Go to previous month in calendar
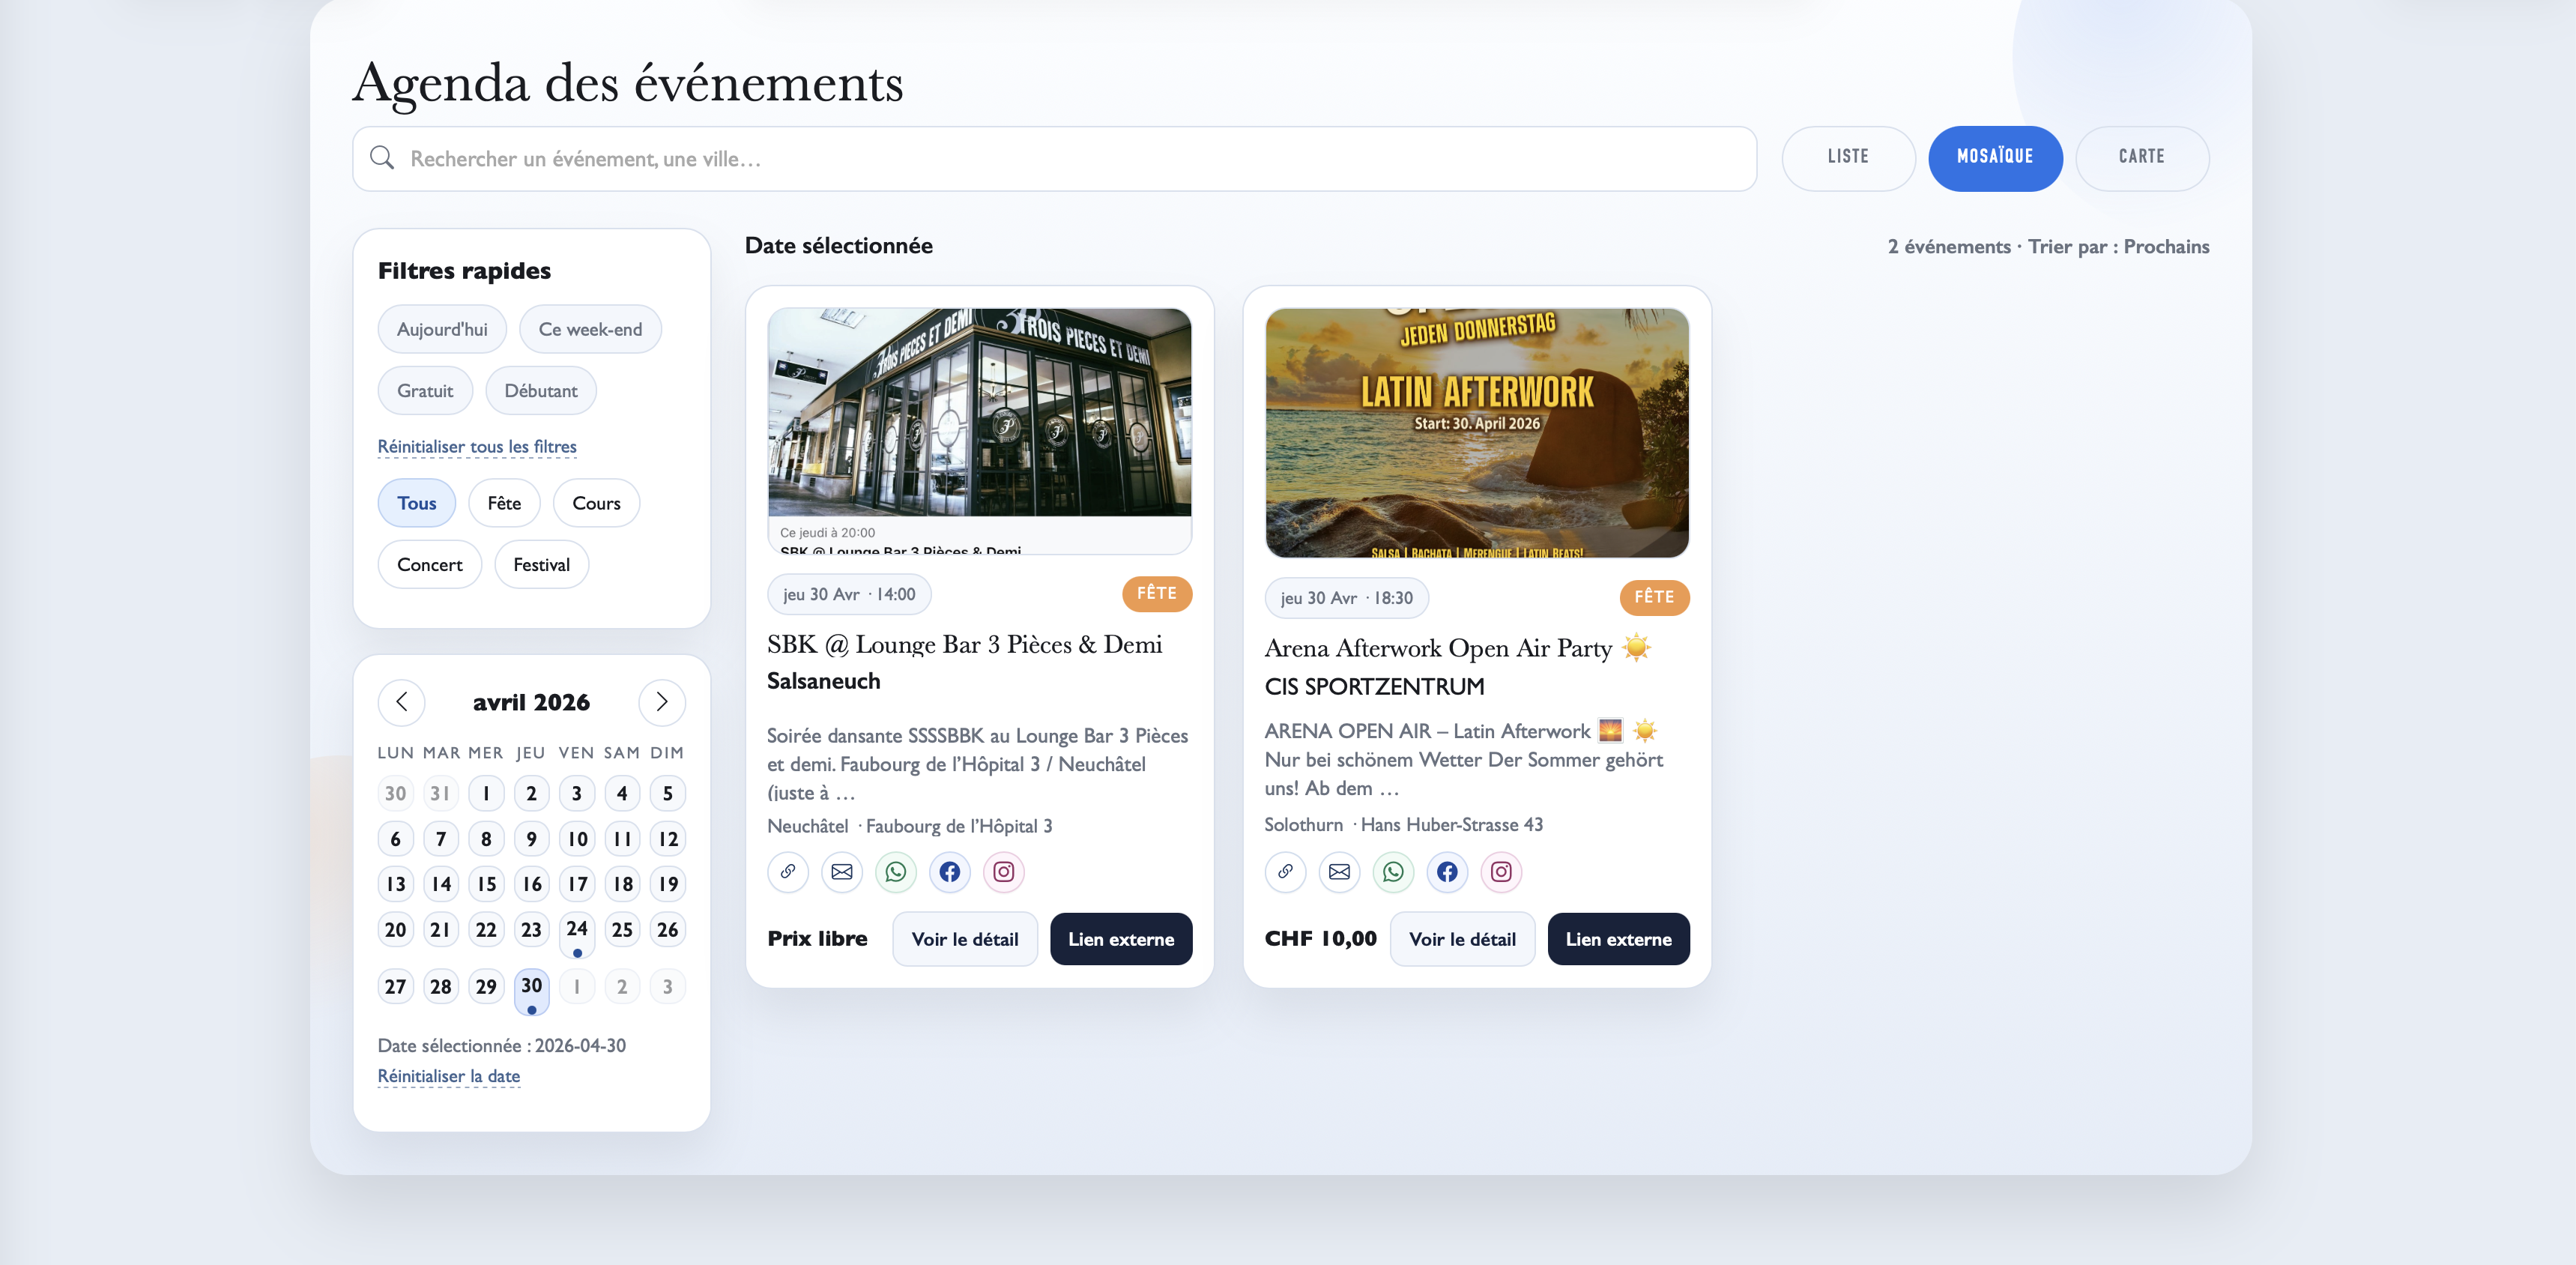Screen dimensions: 2576x1265 (401, 702)
